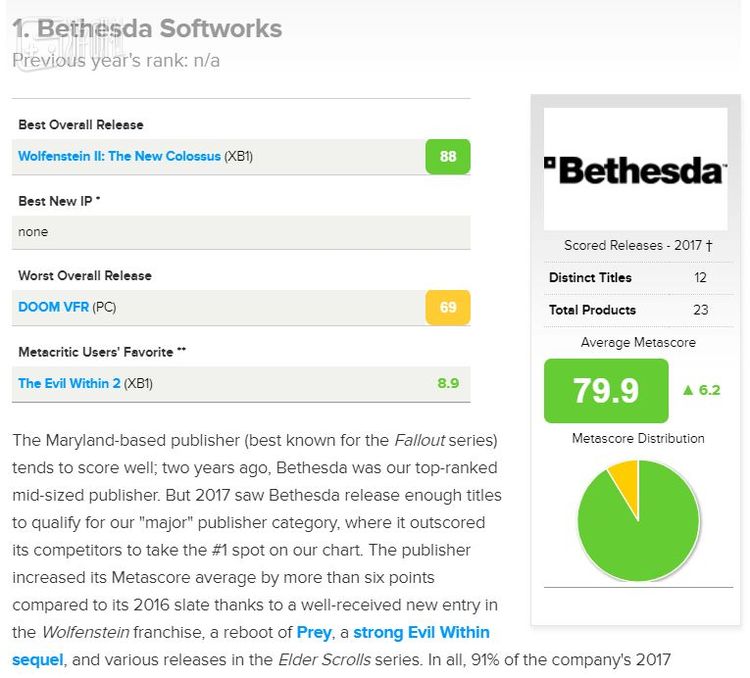Click the 79.9 Average Metascore badge
Image resolution: width=750 pixels, height=678 pixels.
click(x=605, y=390)
